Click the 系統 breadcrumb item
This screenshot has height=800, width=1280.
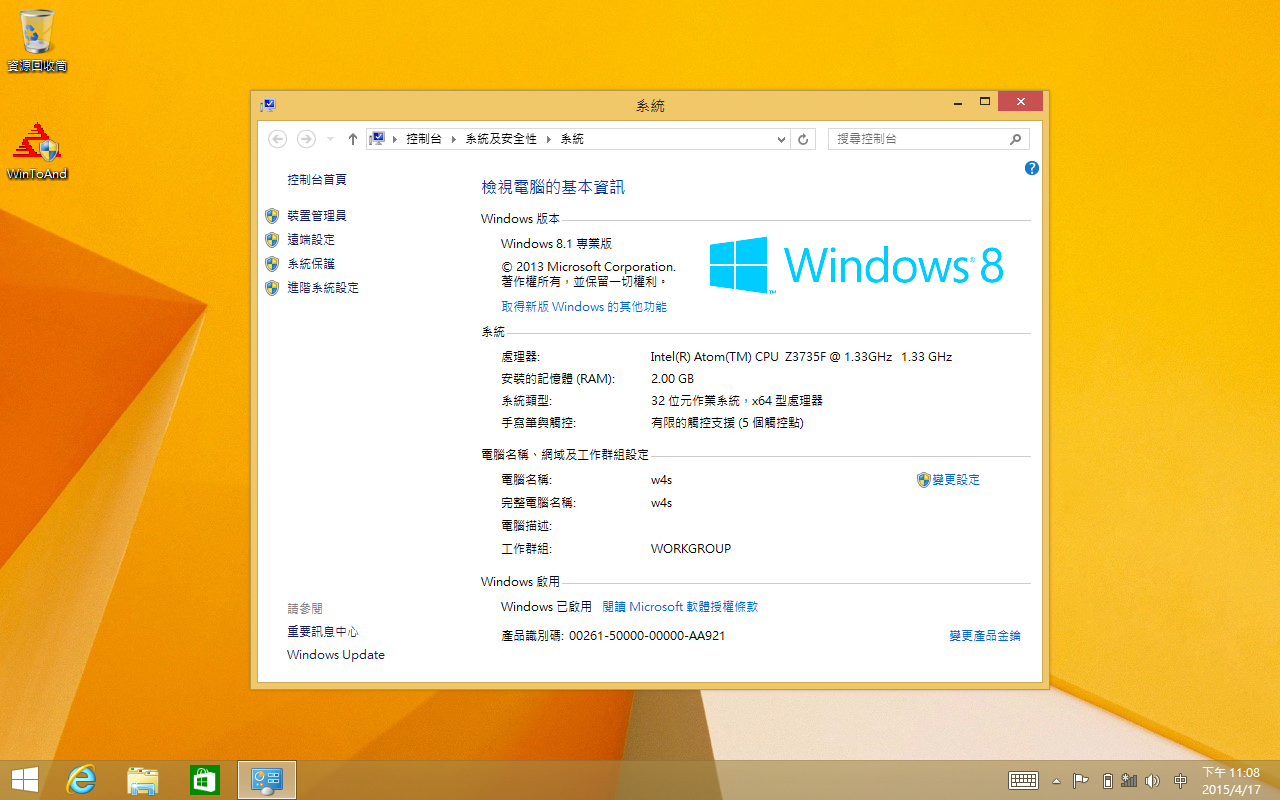coord(572,139)
